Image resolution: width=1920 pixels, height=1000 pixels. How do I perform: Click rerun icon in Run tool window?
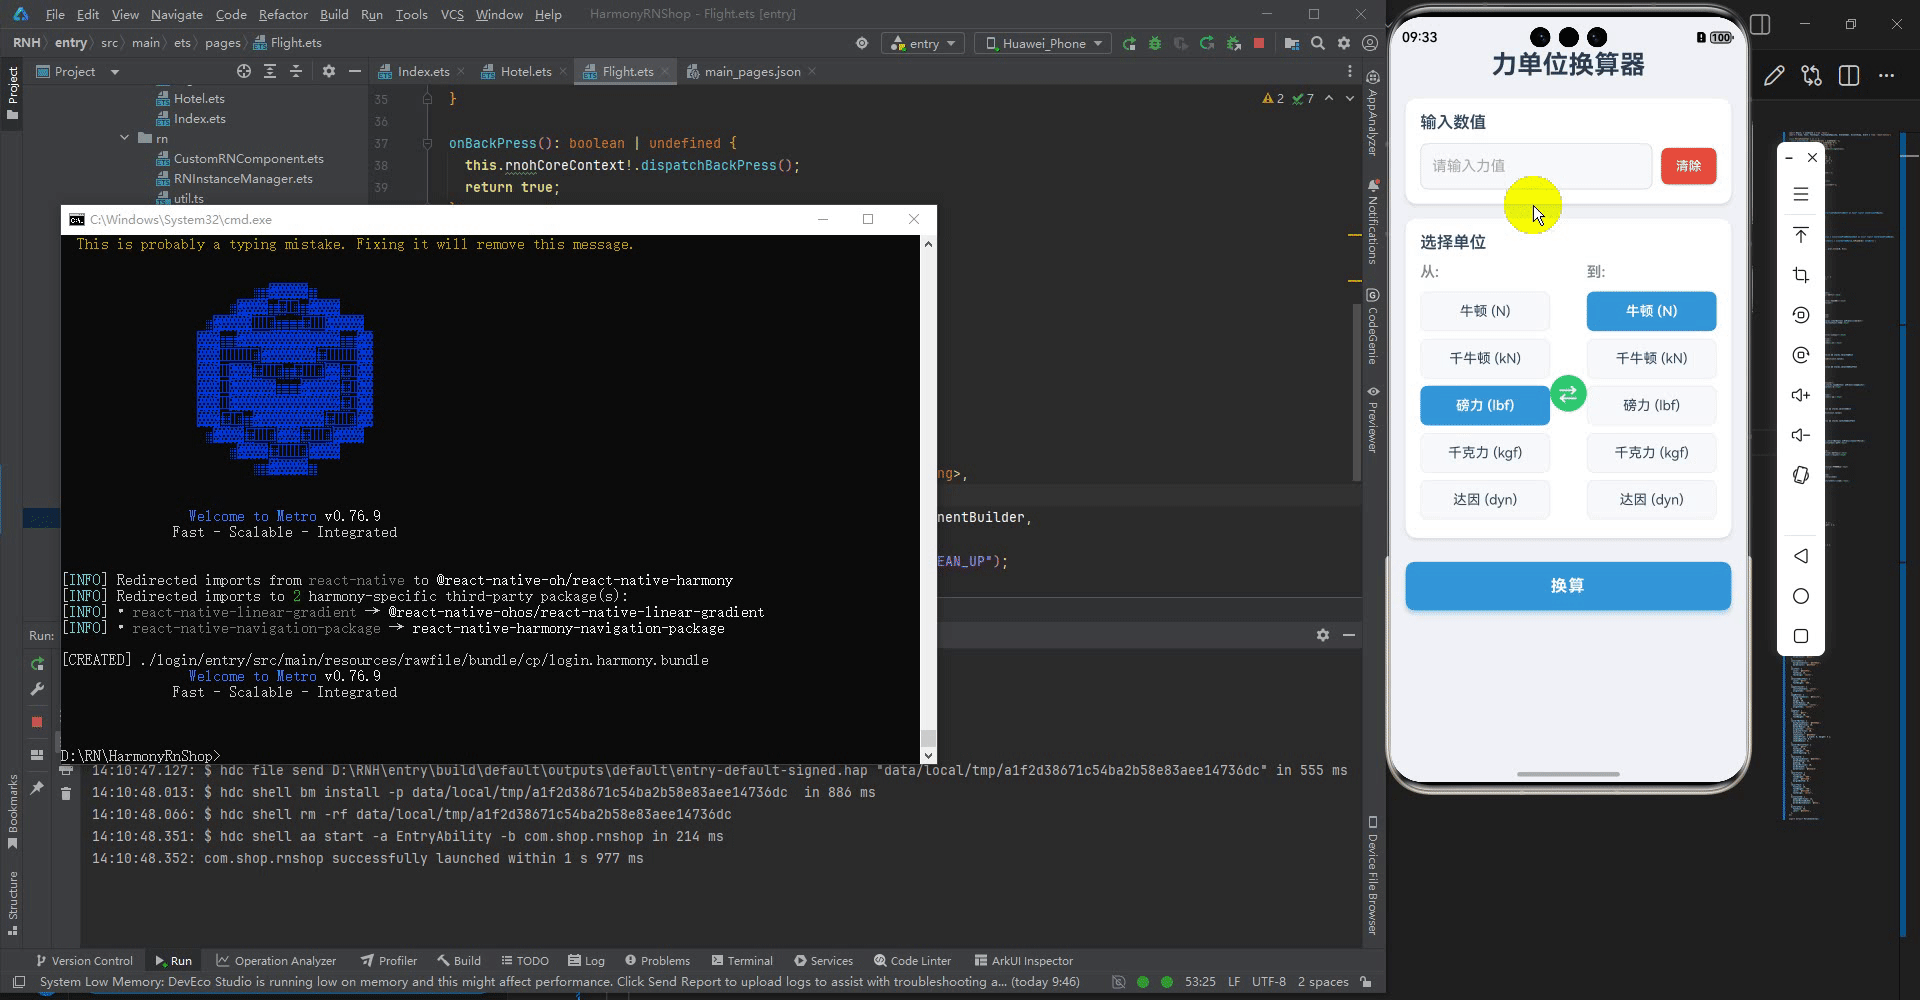[37, 664]
